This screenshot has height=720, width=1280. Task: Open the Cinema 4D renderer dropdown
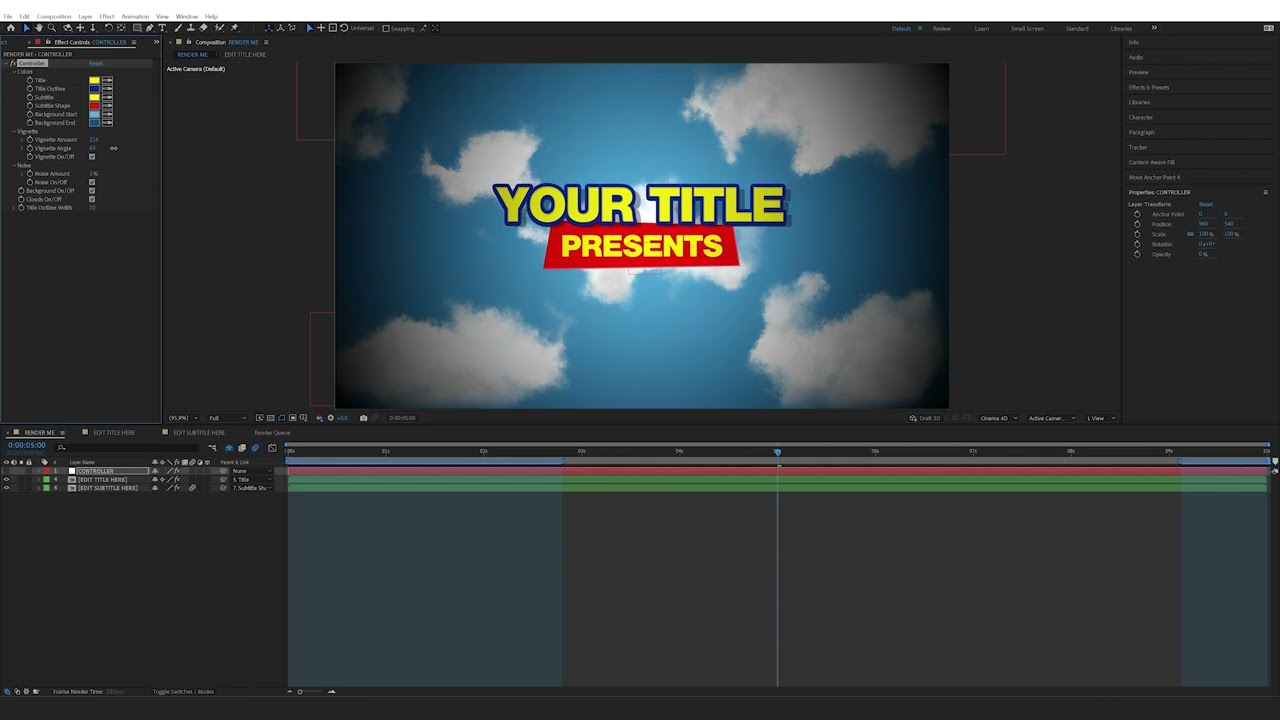tap(997, 418)
